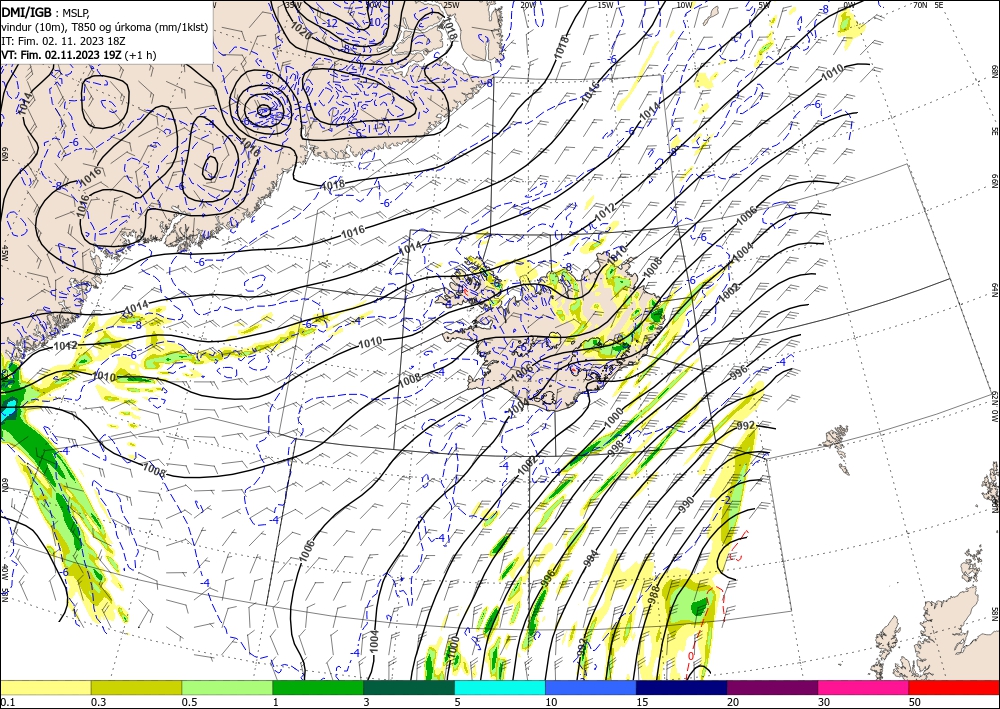Click legend value 15 below the color bar

tap(642, 702)
